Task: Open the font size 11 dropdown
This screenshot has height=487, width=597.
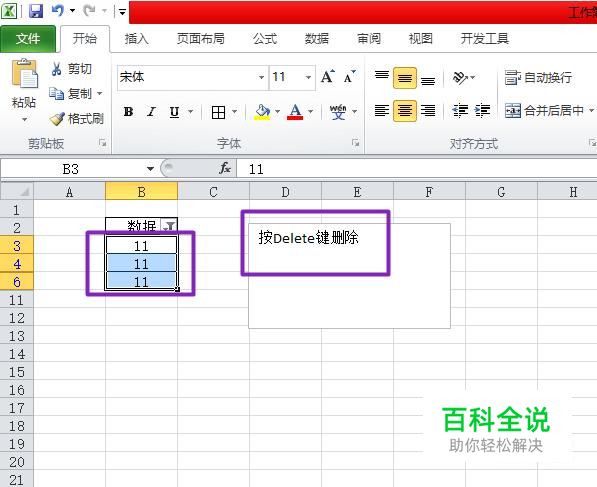Action: tap(308, 77)
